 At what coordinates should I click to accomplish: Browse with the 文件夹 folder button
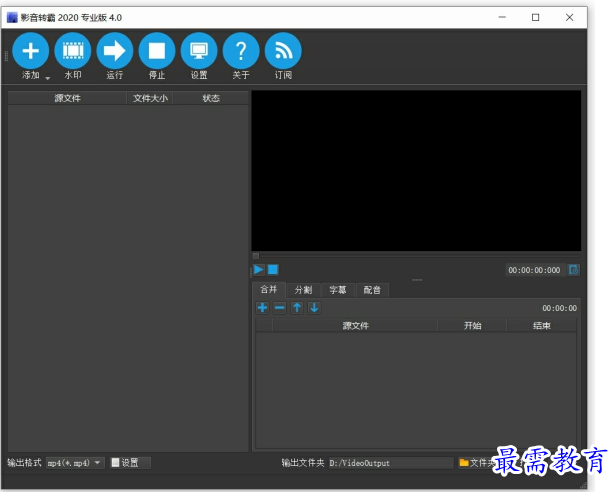tap(477, 463)
